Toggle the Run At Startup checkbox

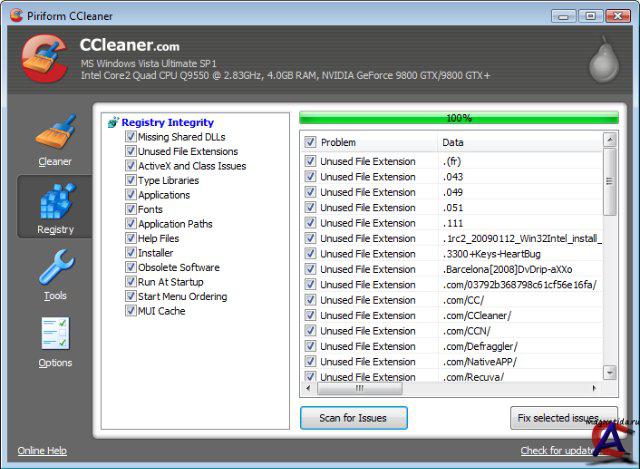[130, 281]
